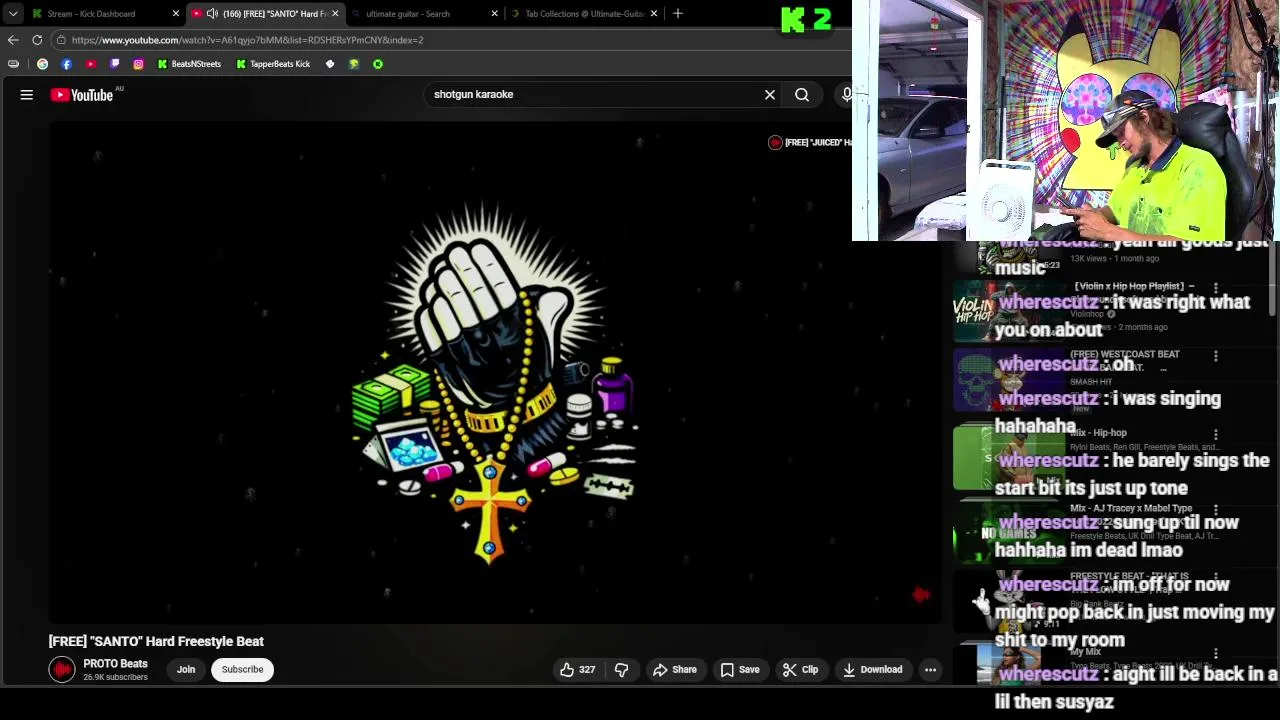Start voice search with the microphone icon

(847, 95)
